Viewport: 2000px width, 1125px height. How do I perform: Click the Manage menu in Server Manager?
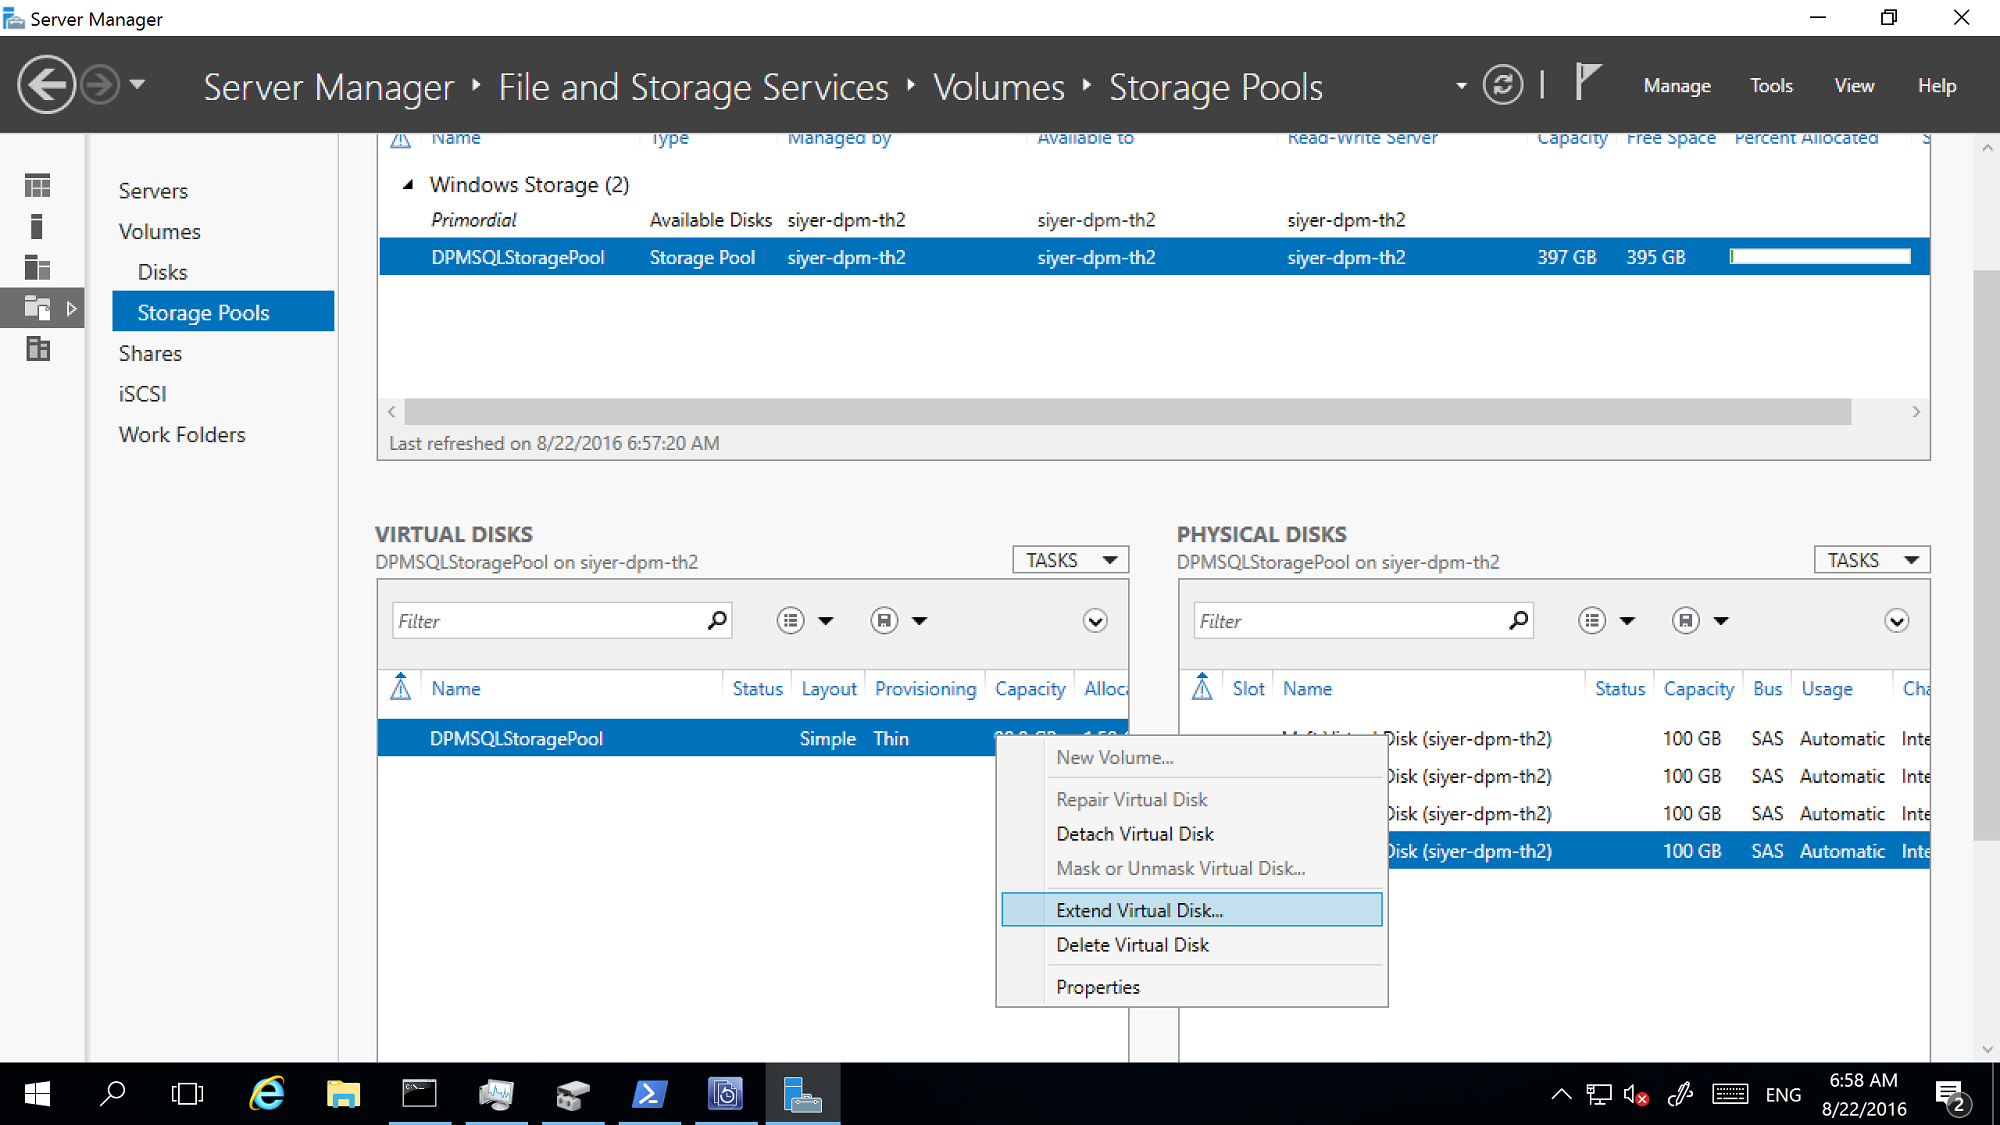[x=1680, y=85]
